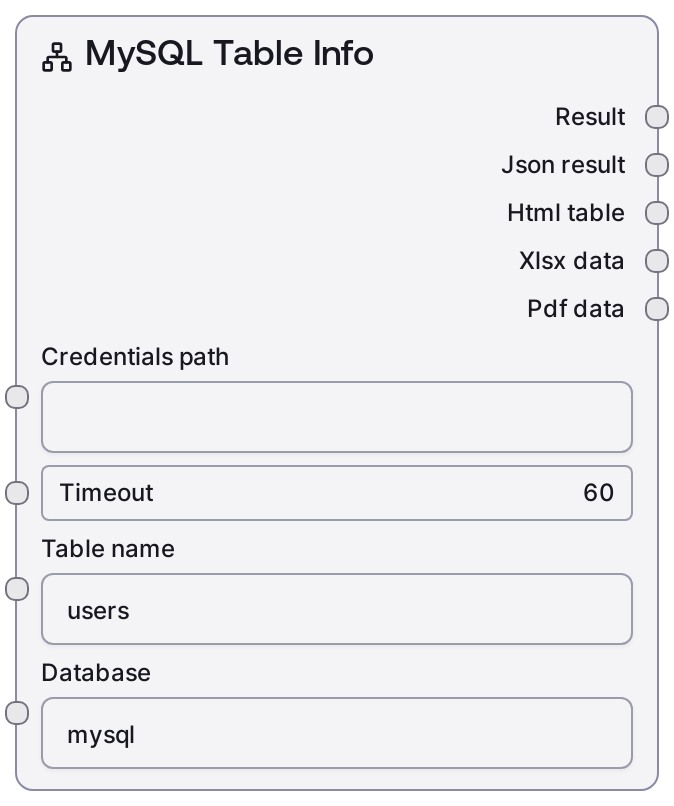Focus the empty Credentials path text box

(336, 416)
